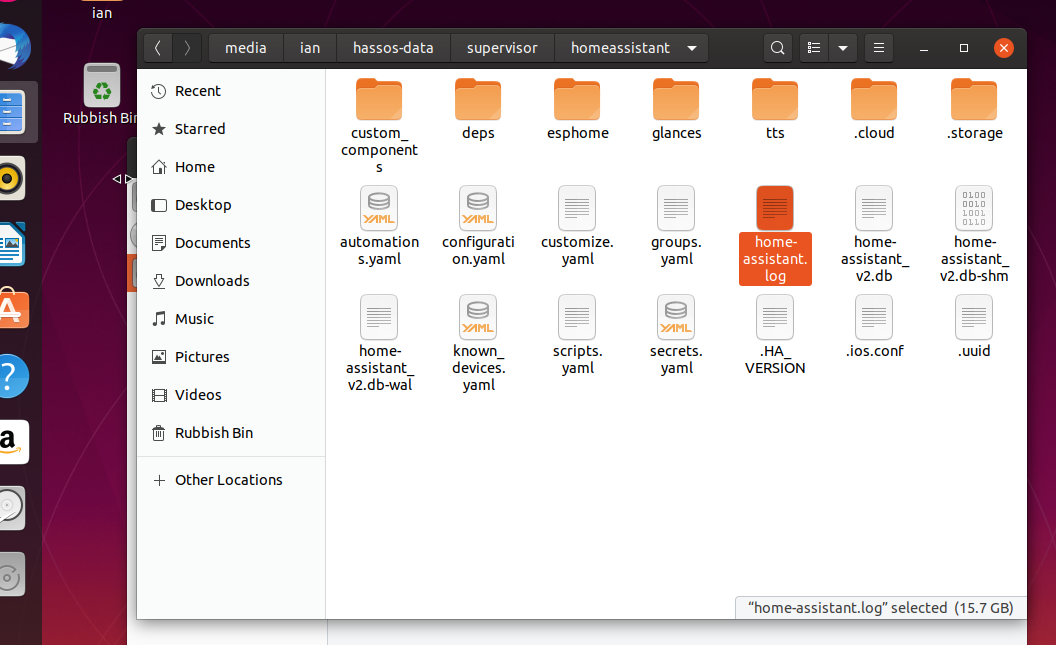Go back with the left arrow button

[158, 48]
